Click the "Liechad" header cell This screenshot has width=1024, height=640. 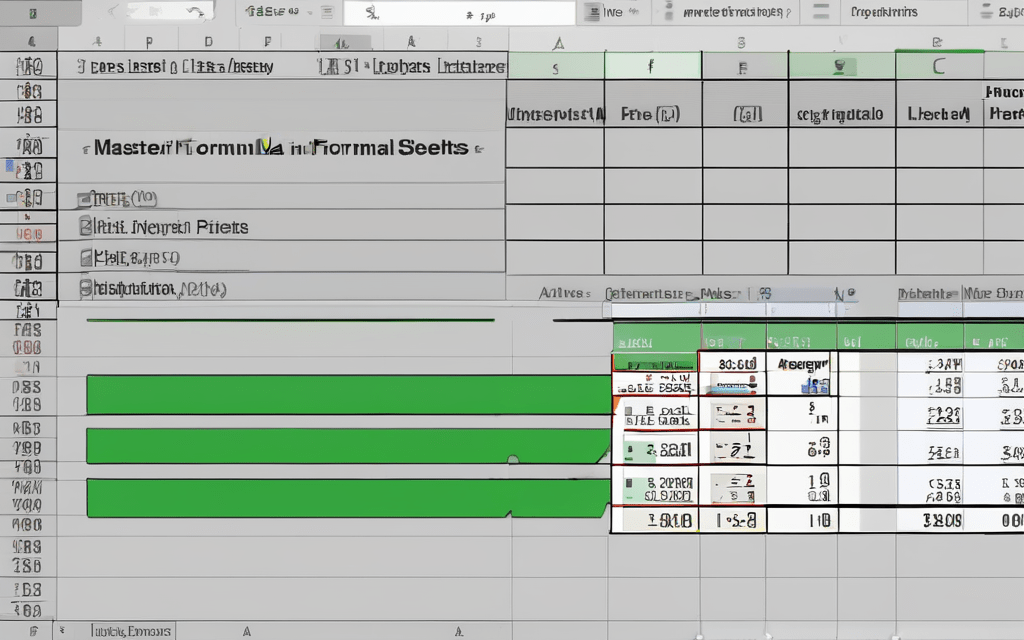tap(938, 114)
